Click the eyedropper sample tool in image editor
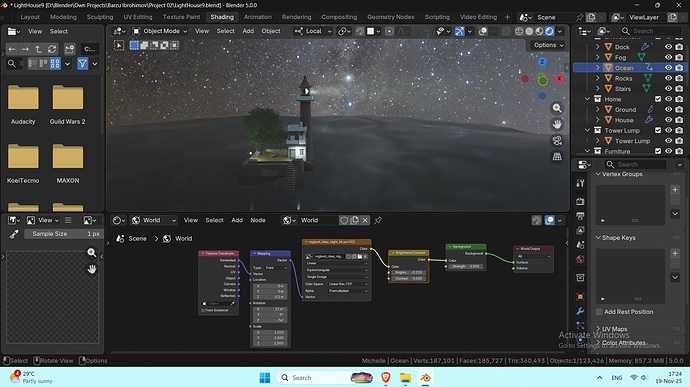 tap(14, 234)
